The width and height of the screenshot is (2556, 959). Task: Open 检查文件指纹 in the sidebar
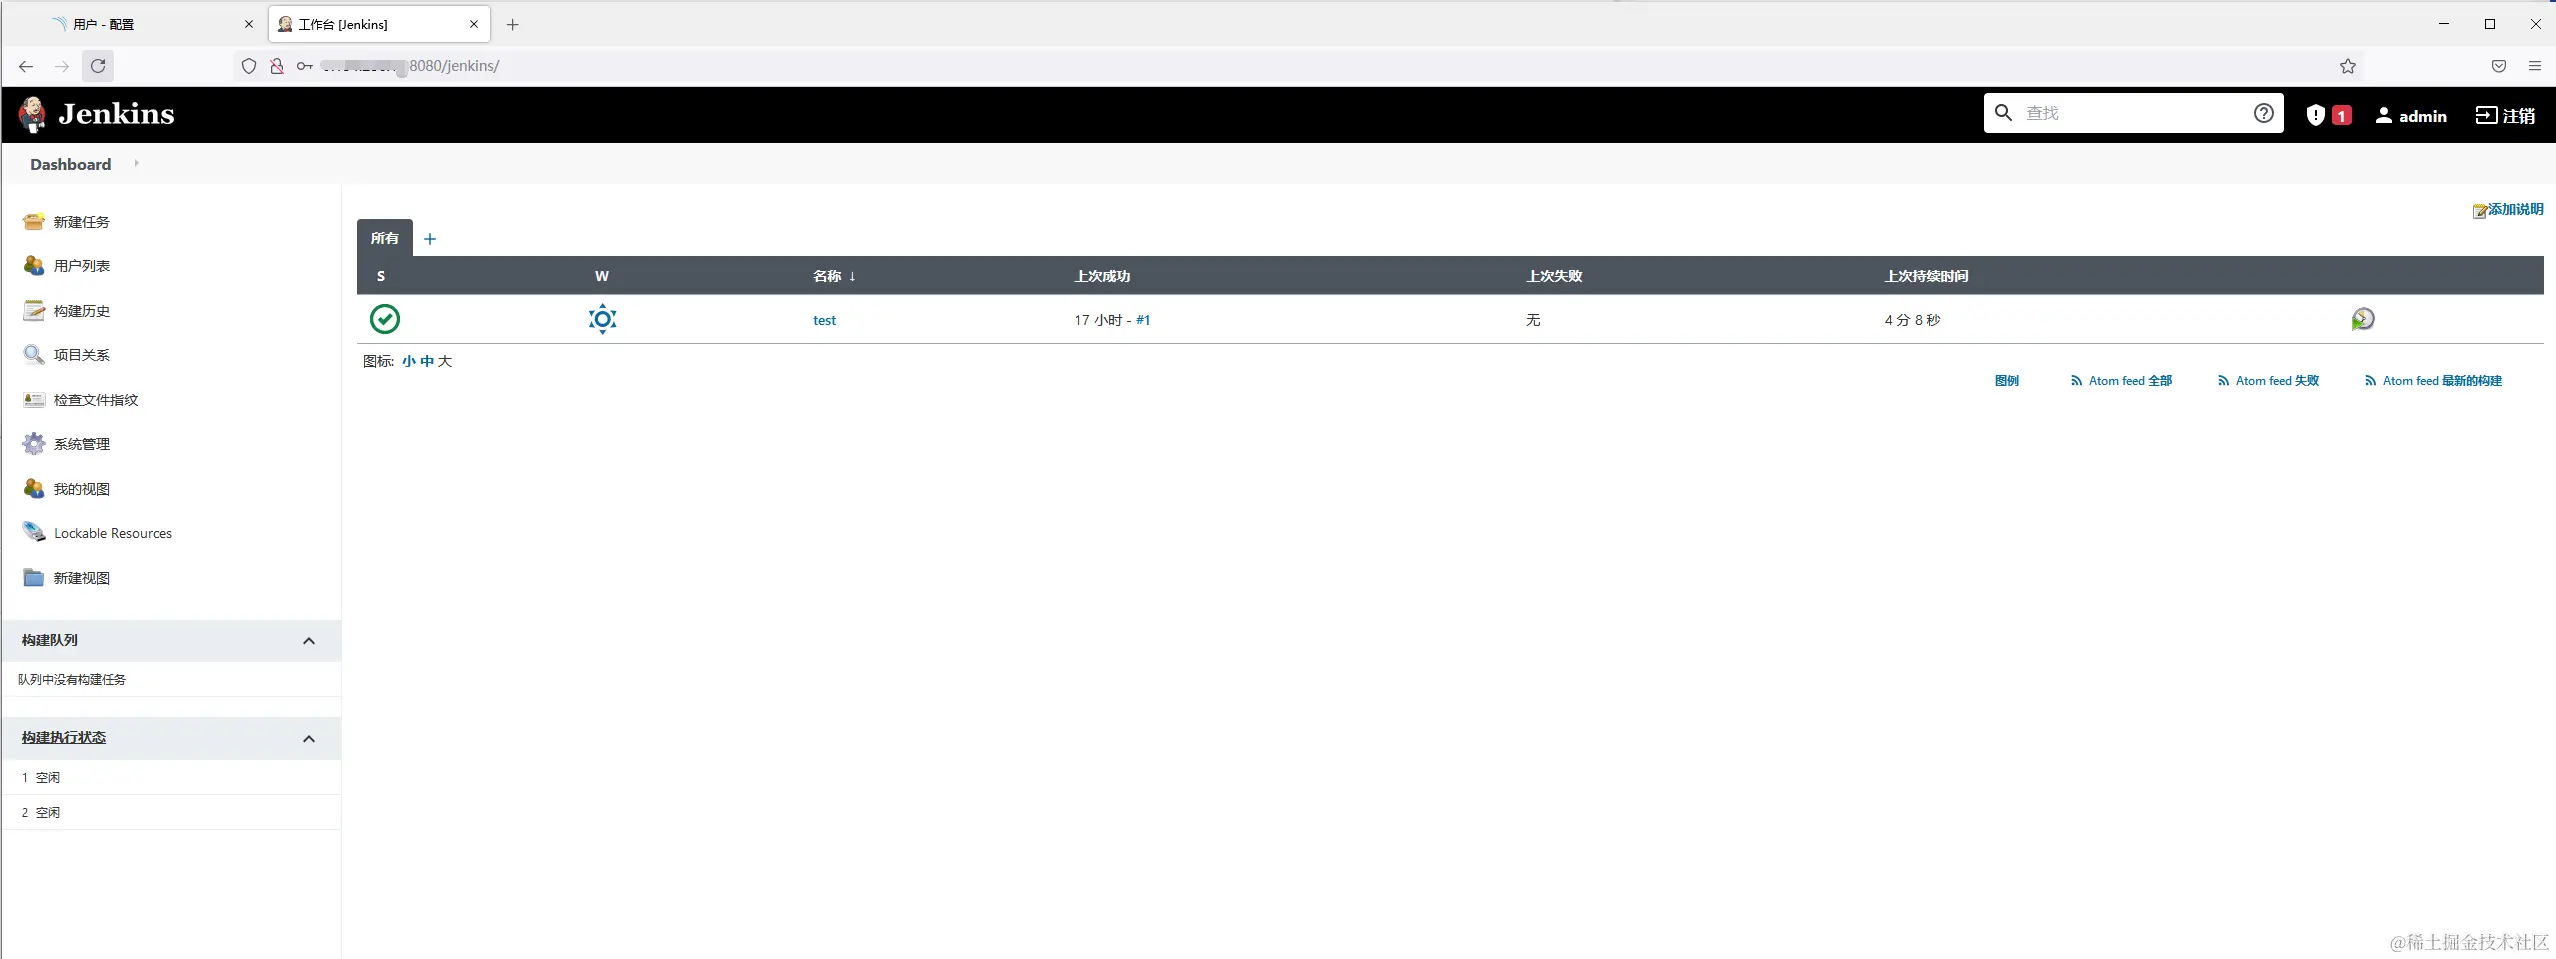pos(96,400)
